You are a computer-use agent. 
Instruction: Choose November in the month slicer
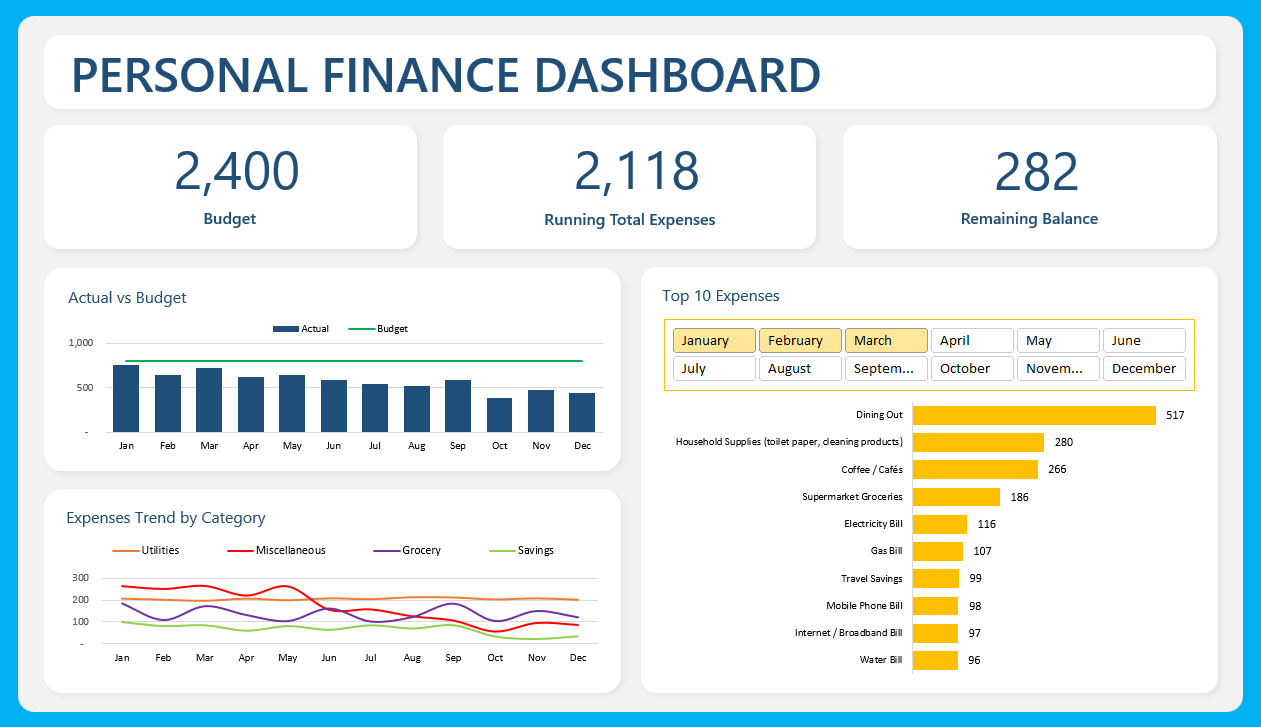1057,368
